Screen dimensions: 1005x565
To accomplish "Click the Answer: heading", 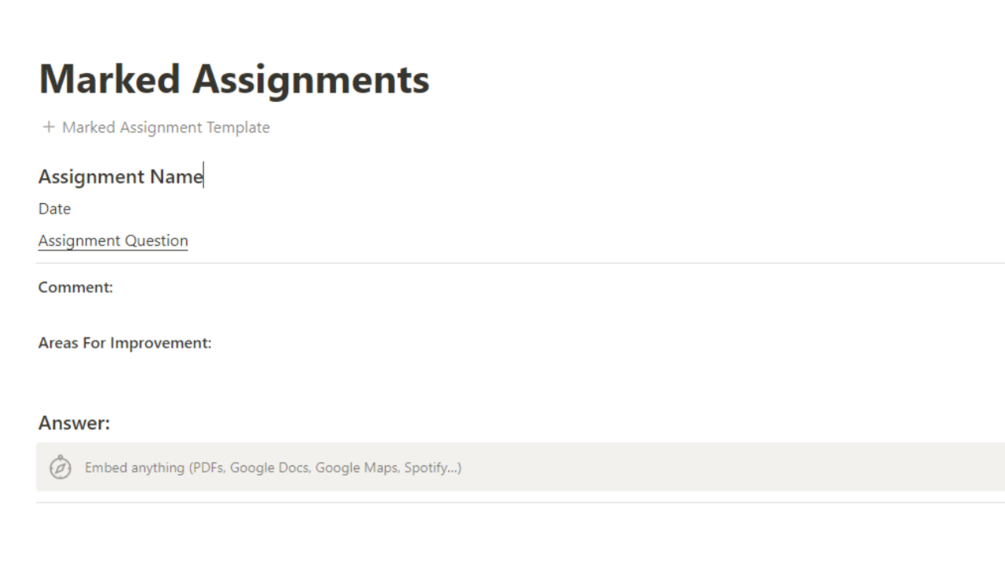I will (74, 423).
